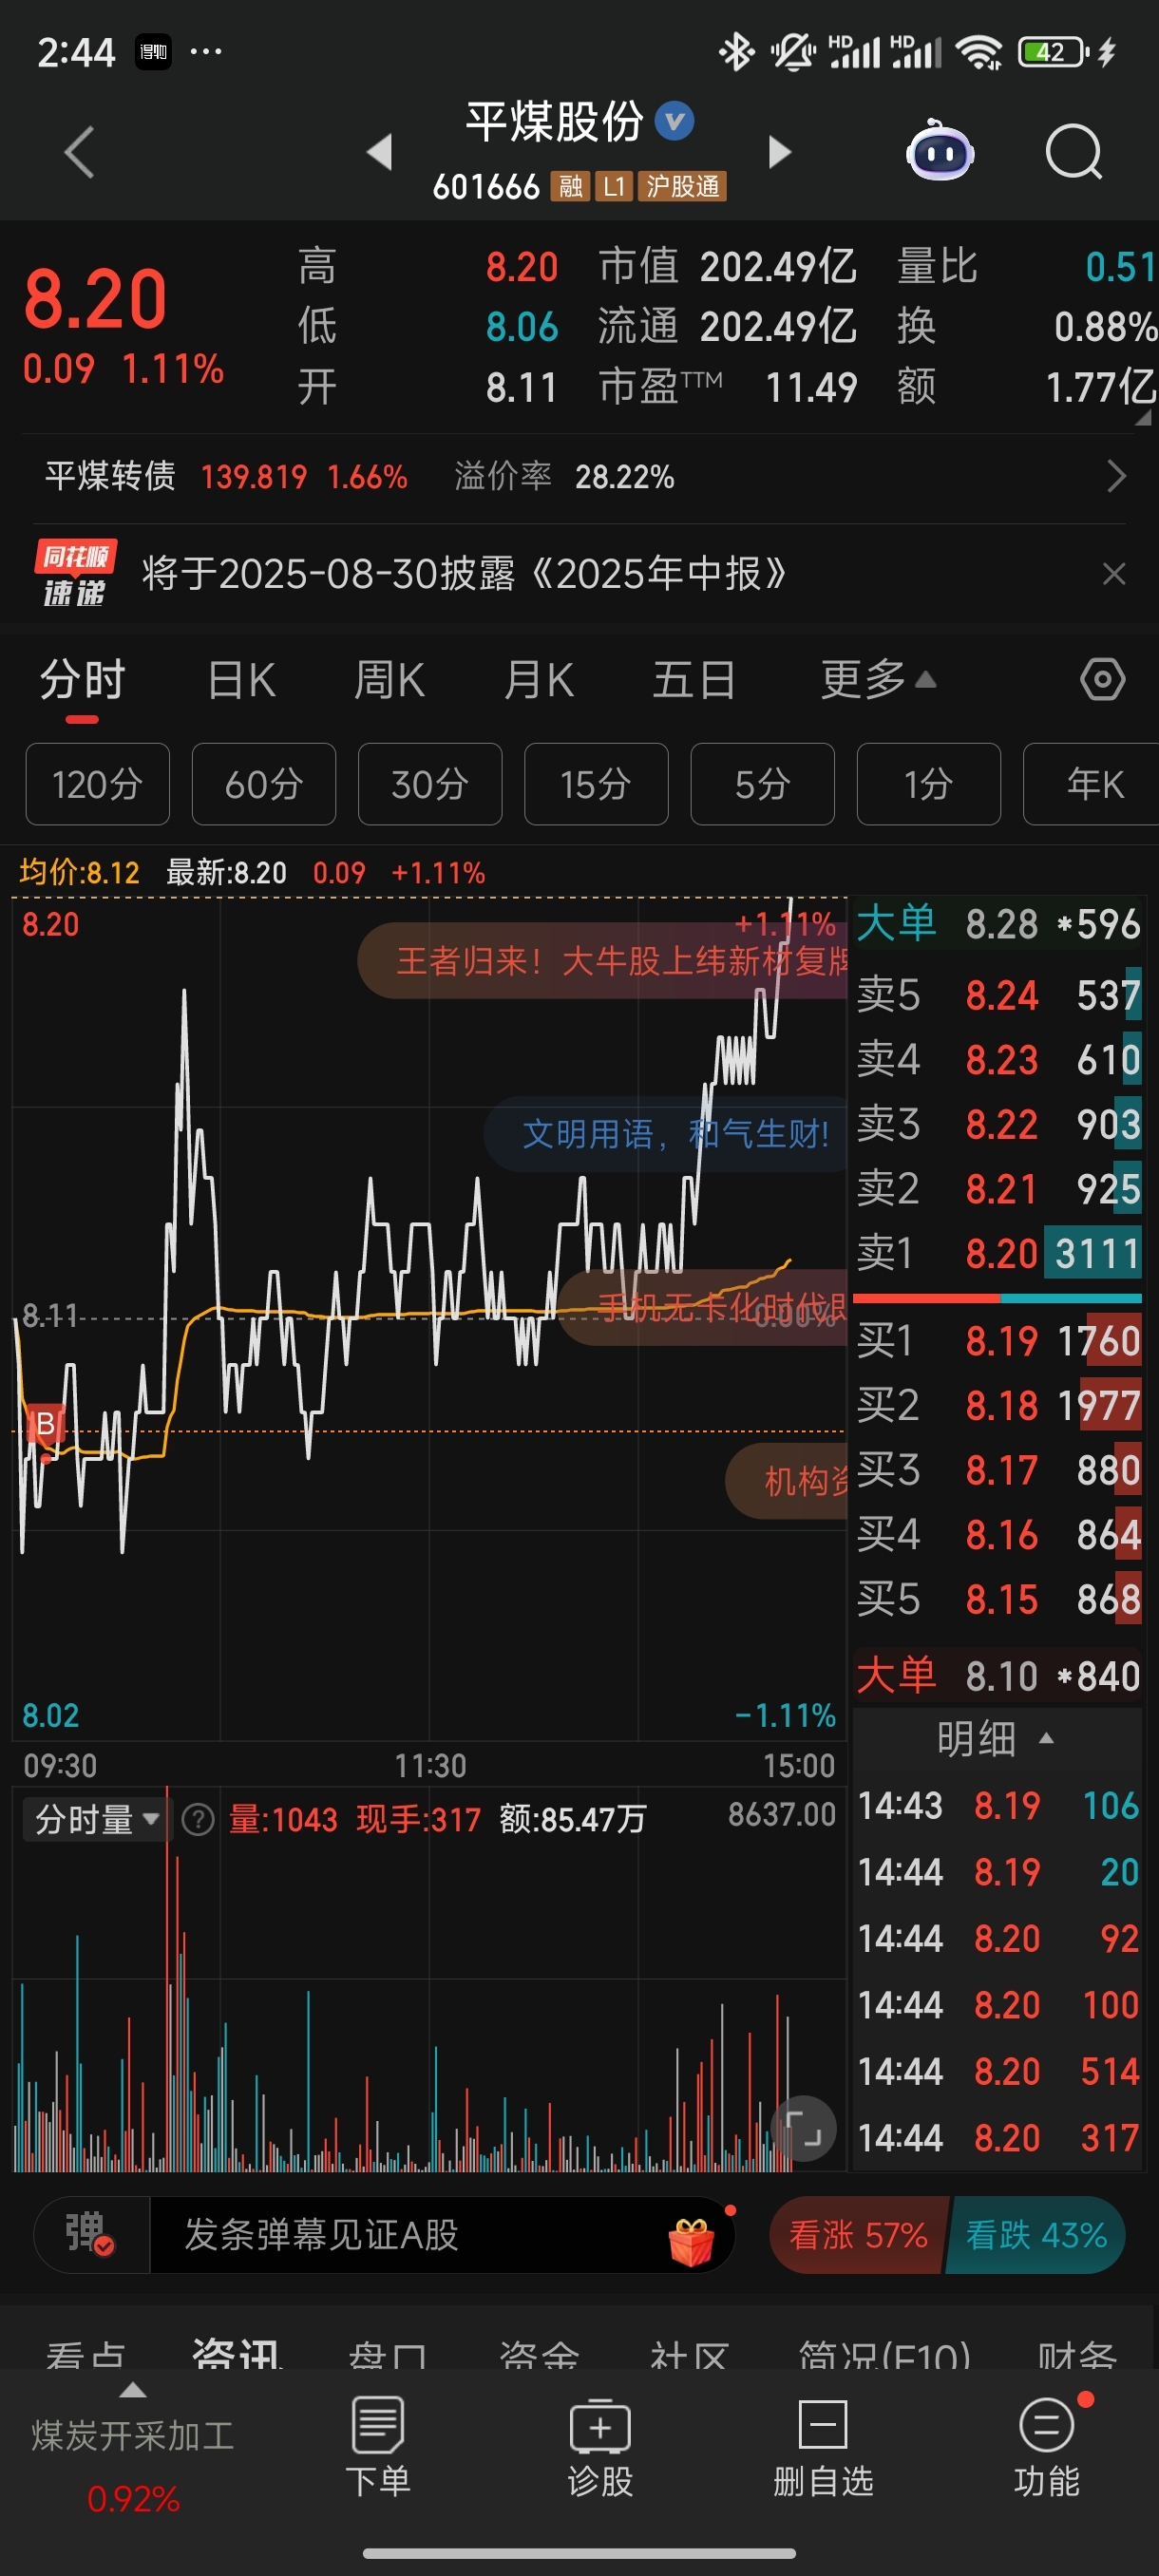Tap the 沪股通 tag

click(x=682, y=187)
